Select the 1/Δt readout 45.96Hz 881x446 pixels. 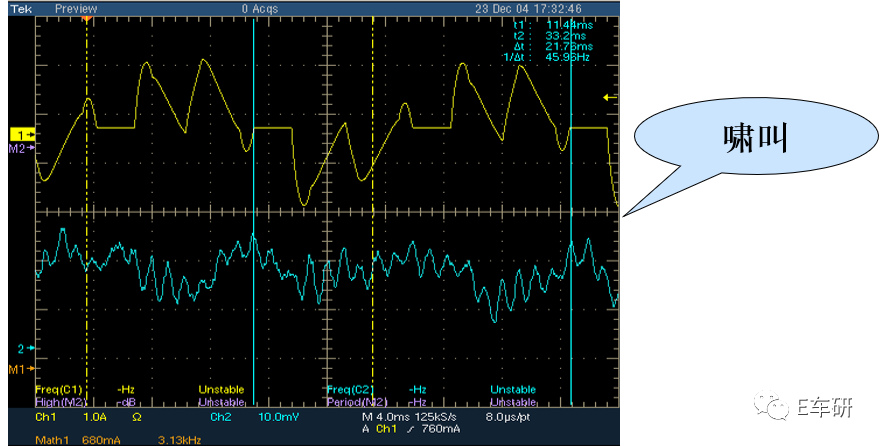569,57
